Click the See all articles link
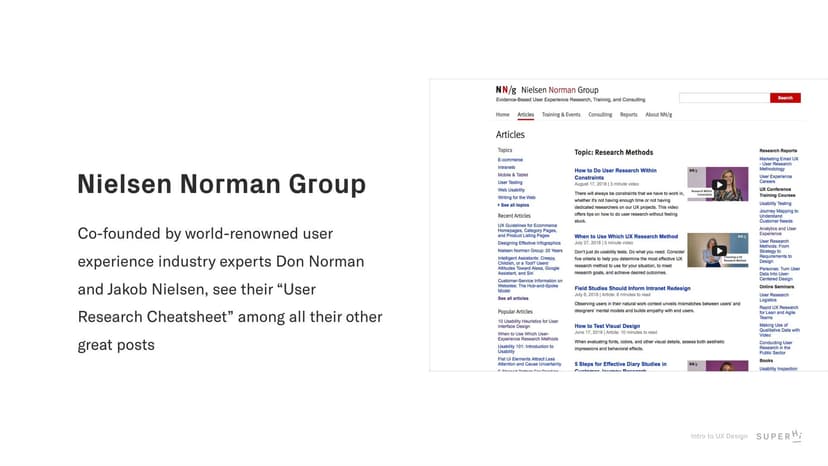Viewport: 828px width, 466px height. 513,298
